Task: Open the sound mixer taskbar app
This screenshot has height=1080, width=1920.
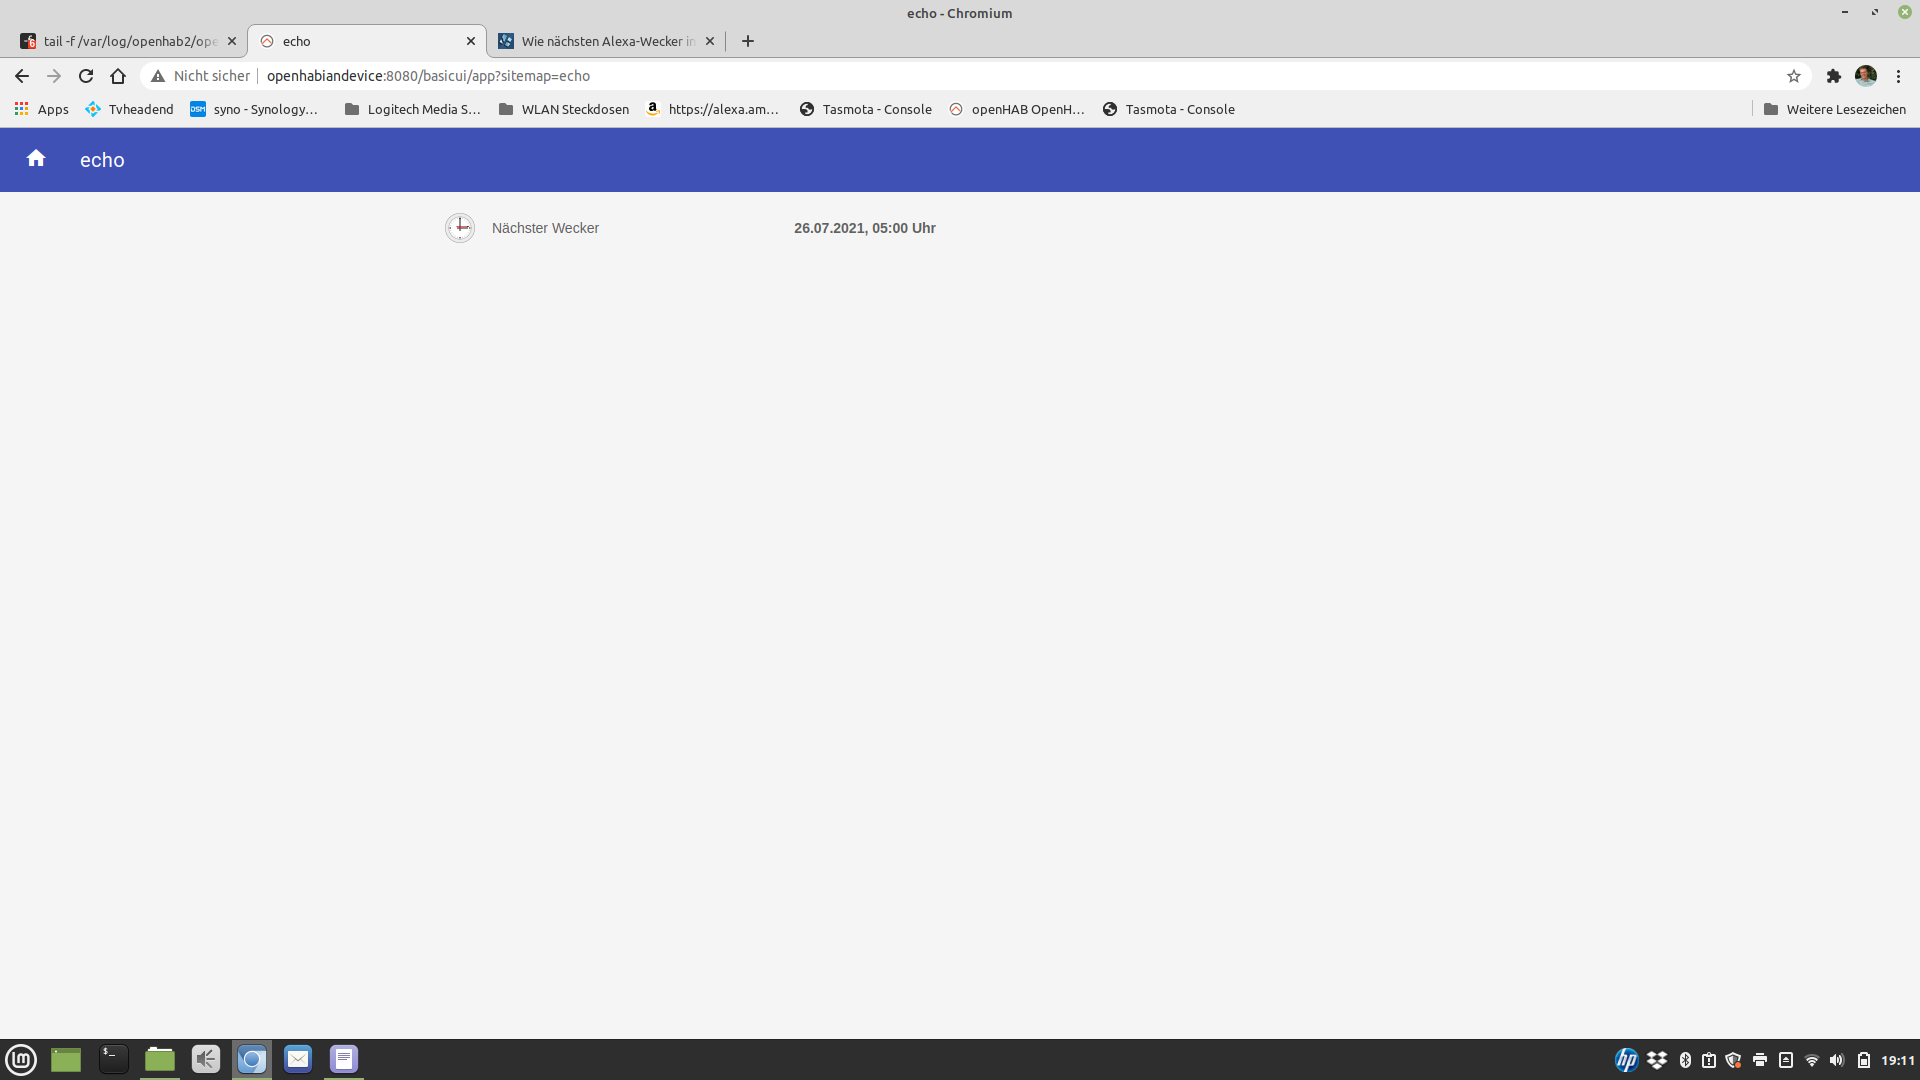Action: [206, 1059]
